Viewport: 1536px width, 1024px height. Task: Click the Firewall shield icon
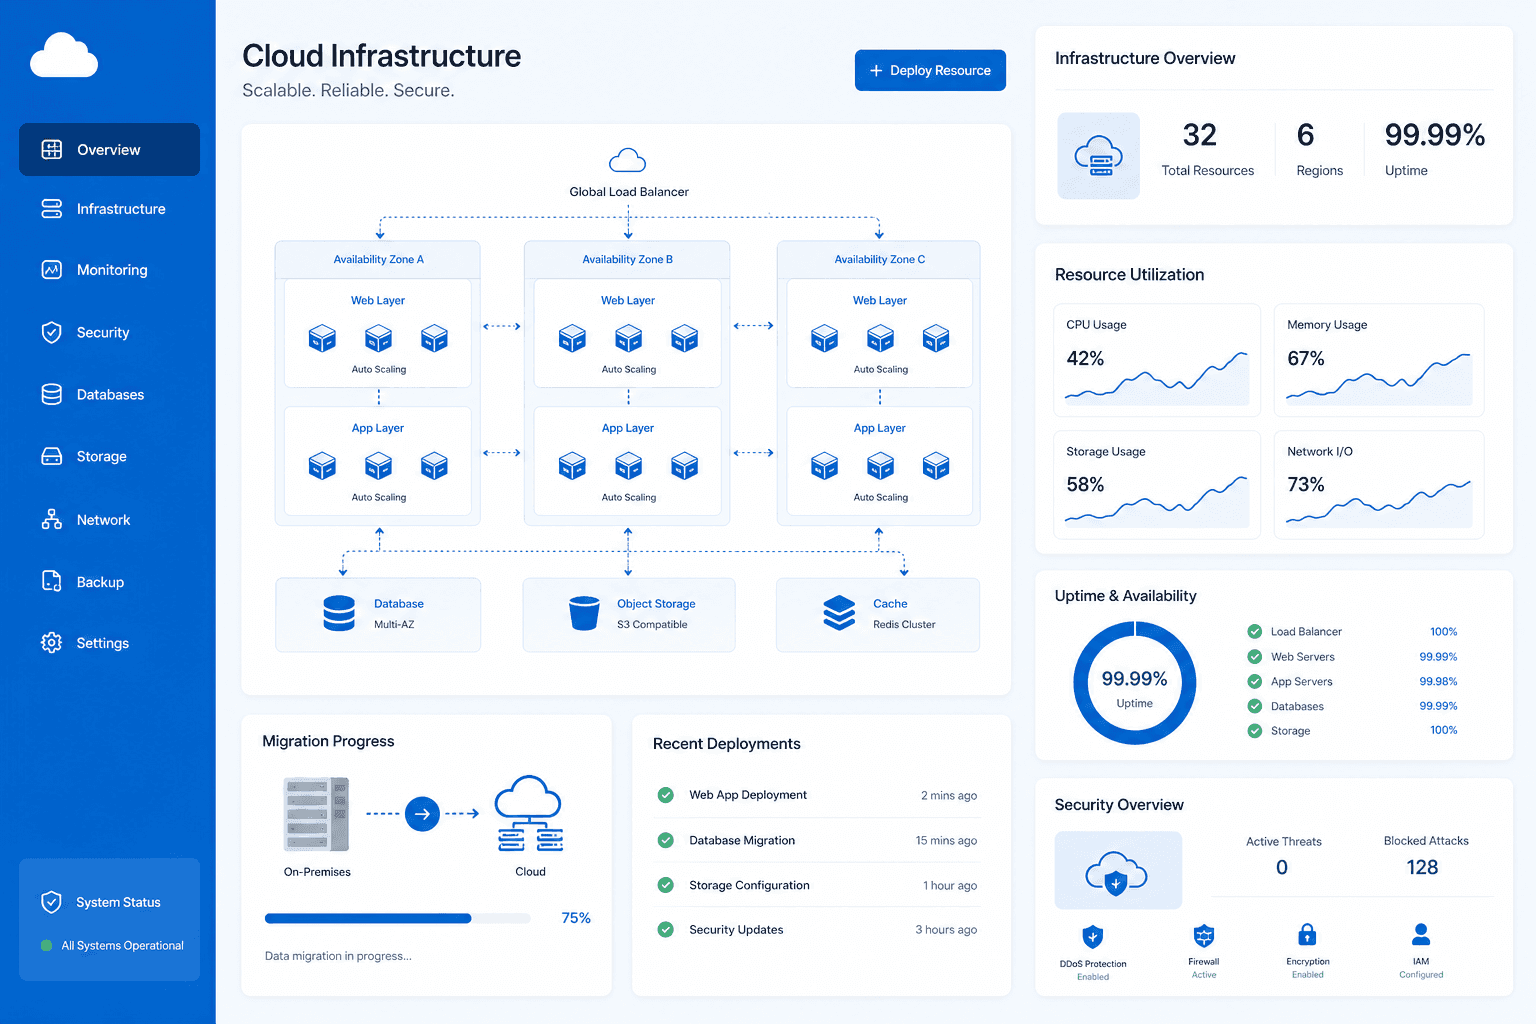(x=1204, y=936)
